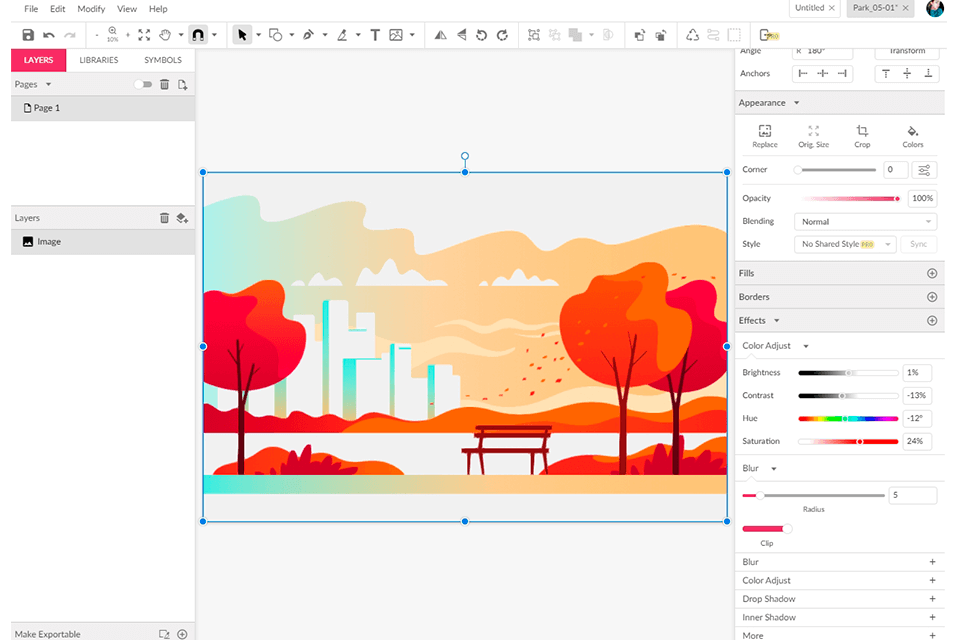Image resolution: width=960 pixels, height=640 pixels.
Task: Collapse the Color Adjust effect arrow
Action: pos(806,347)
